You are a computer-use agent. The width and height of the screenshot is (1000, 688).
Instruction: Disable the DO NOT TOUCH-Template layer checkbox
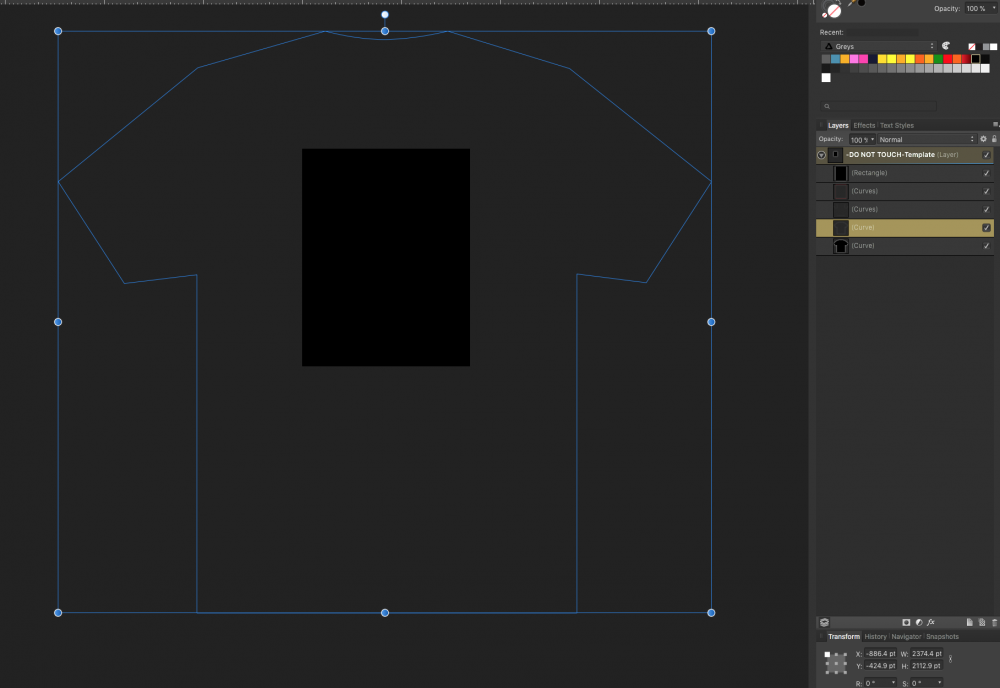click(x=987, y=154)
